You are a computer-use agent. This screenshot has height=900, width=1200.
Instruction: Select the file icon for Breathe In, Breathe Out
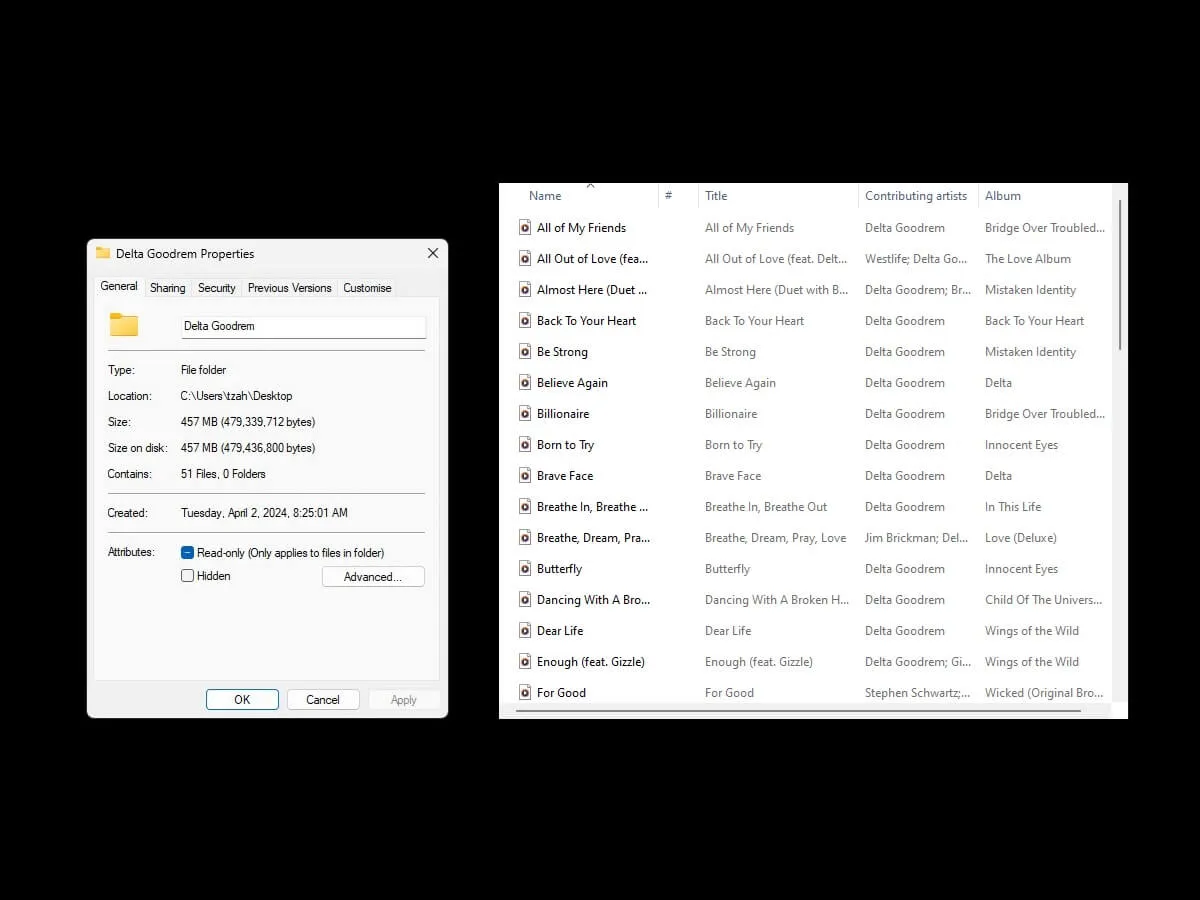(525, 506)
